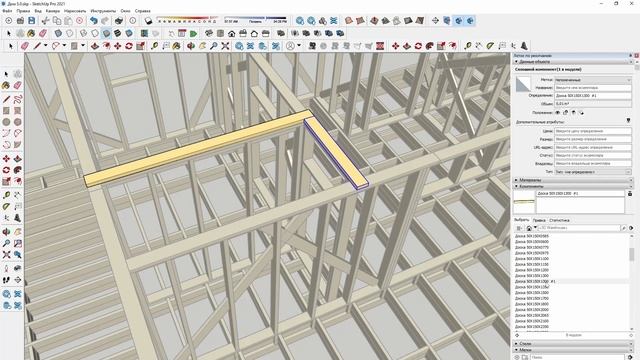
Task: Click the Save floppy disk icon
Action: click(x=31, y=20)
